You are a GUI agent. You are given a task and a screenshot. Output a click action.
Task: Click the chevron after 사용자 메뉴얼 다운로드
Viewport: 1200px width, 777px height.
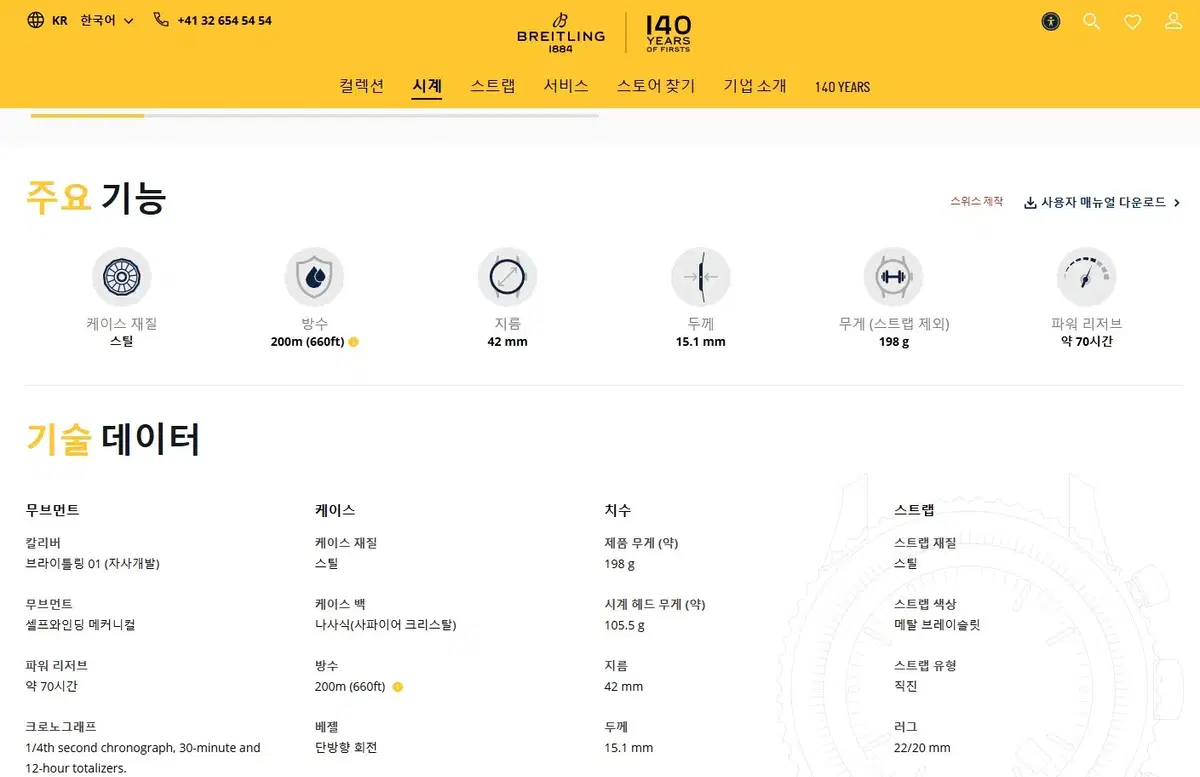tap(1177, 203)
